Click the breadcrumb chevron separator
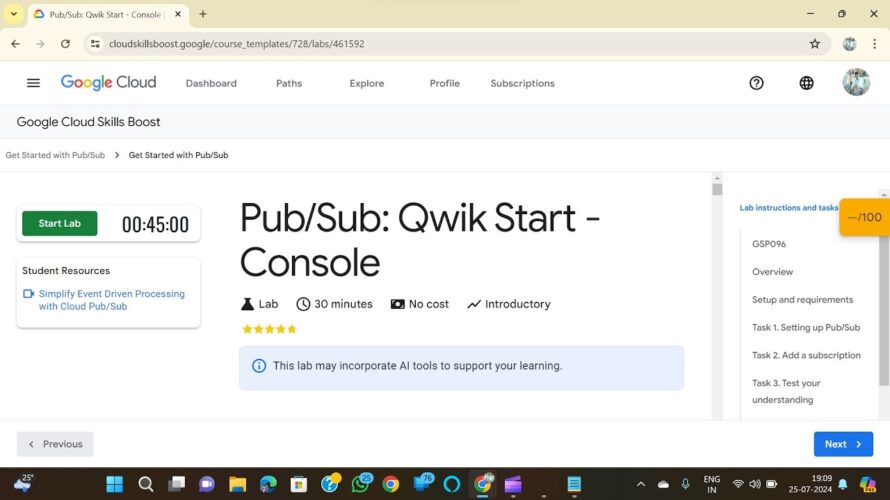Screen dimensions: 890x500 coord(117,155)
